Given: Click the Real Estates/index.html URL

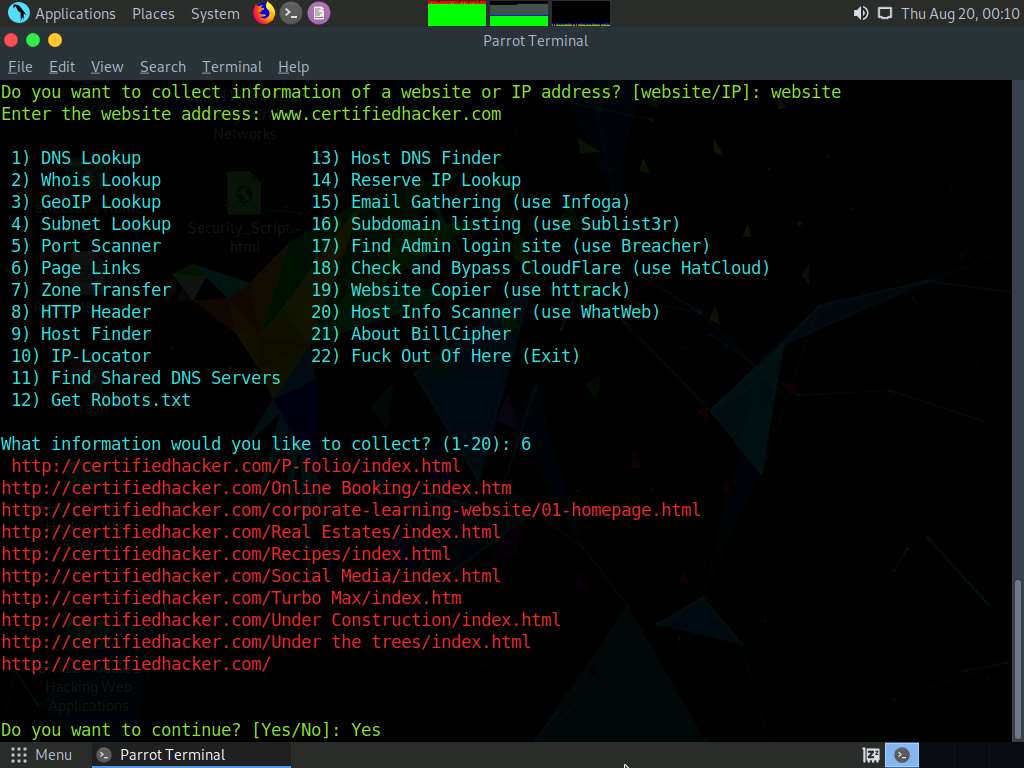Looking at the screenshot, I should tap(251, 532).
